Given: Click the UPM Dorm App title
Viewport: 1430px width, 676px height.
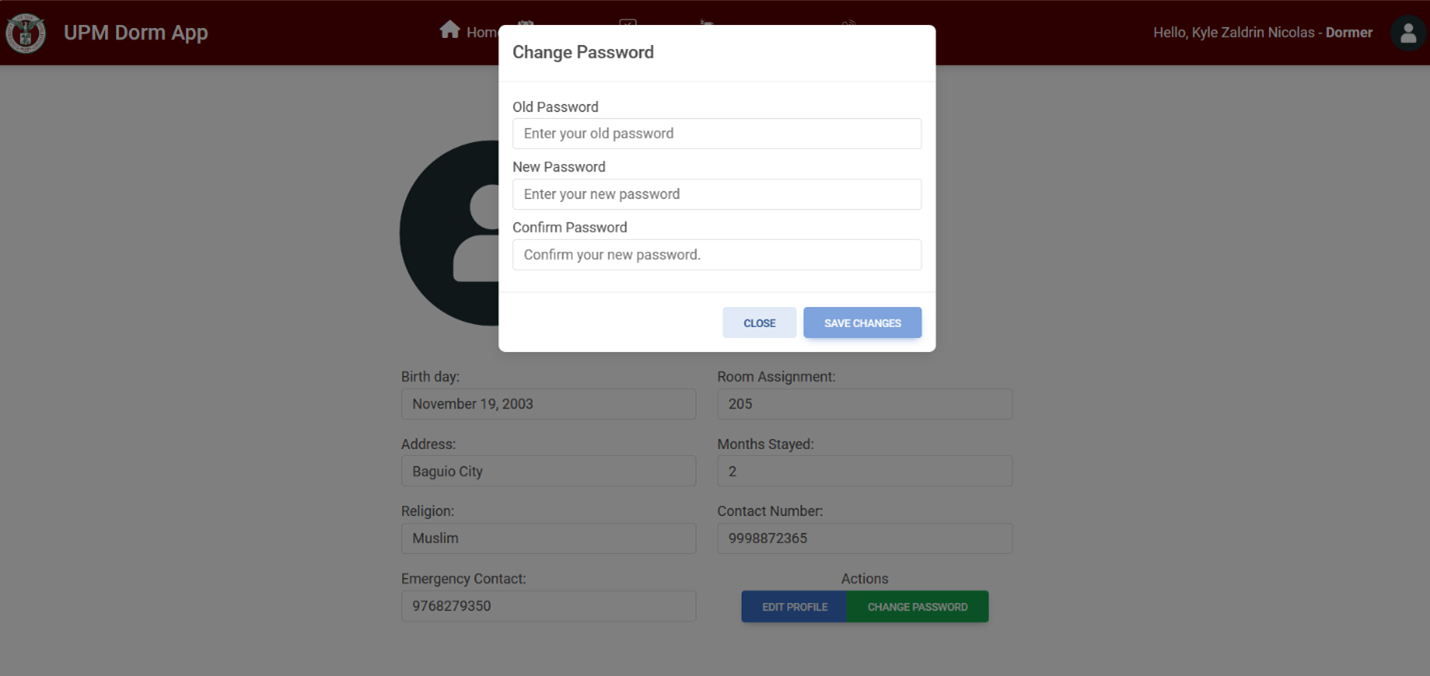Looking at the screenshot, I should click(136, 32).
